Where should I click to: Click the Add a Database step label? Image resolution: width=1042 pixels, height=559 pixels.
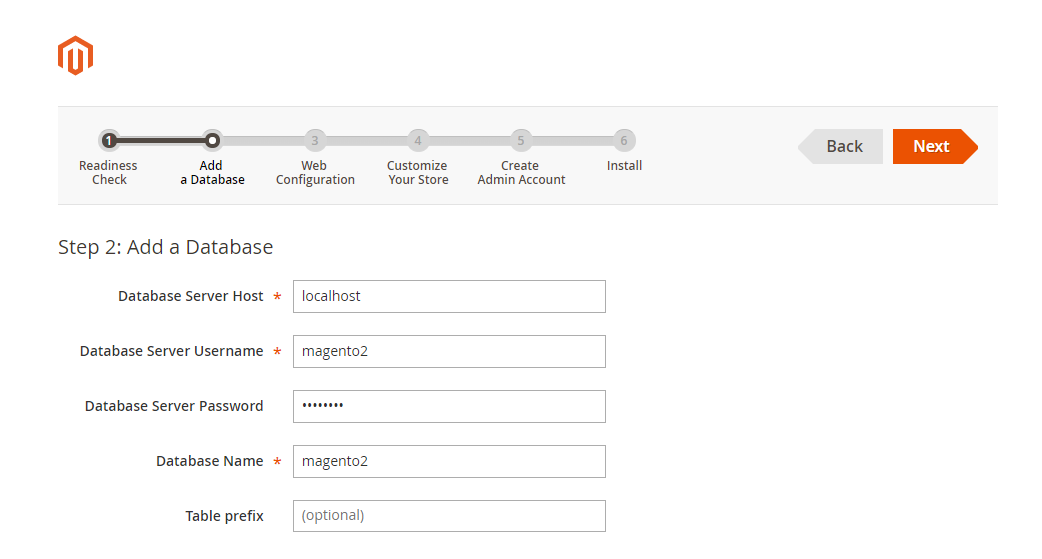[212, 173]
